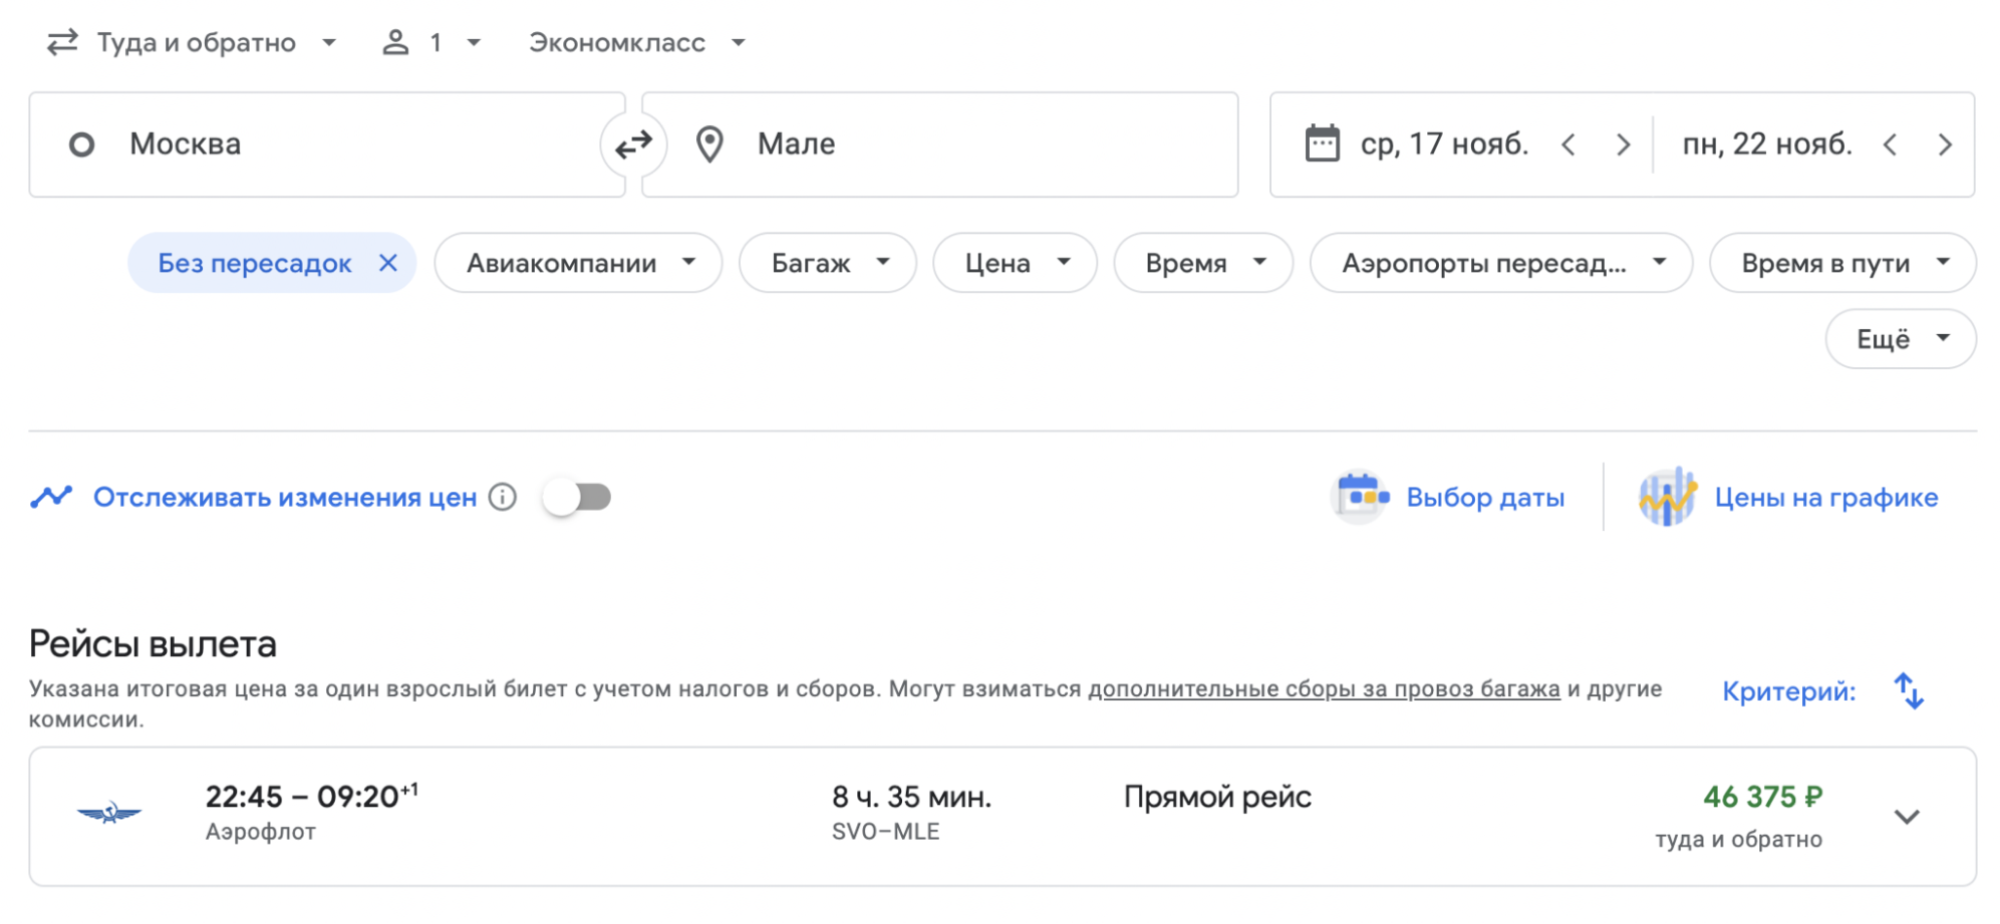Click the origin circle icon
The height and width of the screenshot is (924, 2000).
point(82,145)
